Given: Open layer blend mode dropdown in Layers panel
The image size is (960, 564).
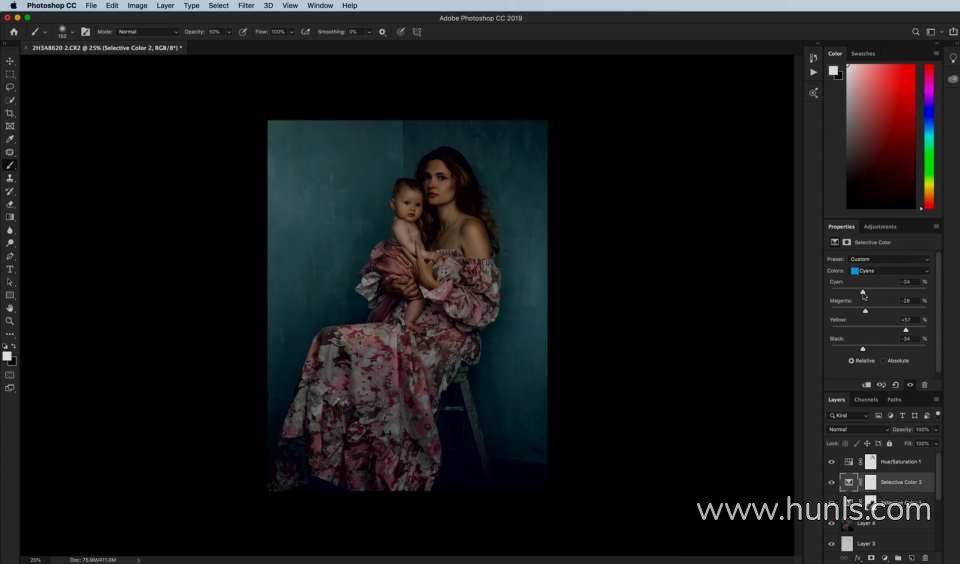Looking at the screenshot, I should pos(858,429).
